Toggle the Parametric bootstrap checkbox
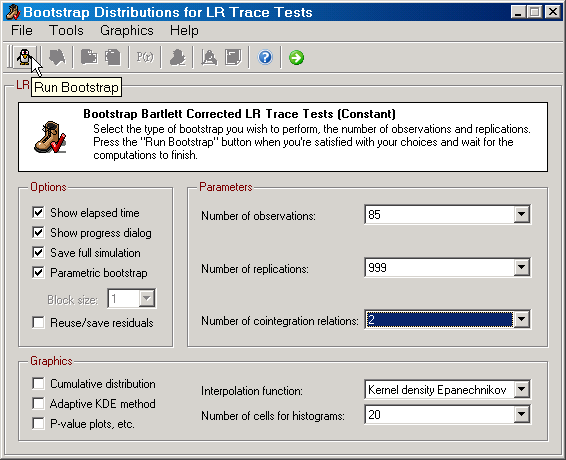Viewport: 566px width, 460px height. (x=38, y=272)
